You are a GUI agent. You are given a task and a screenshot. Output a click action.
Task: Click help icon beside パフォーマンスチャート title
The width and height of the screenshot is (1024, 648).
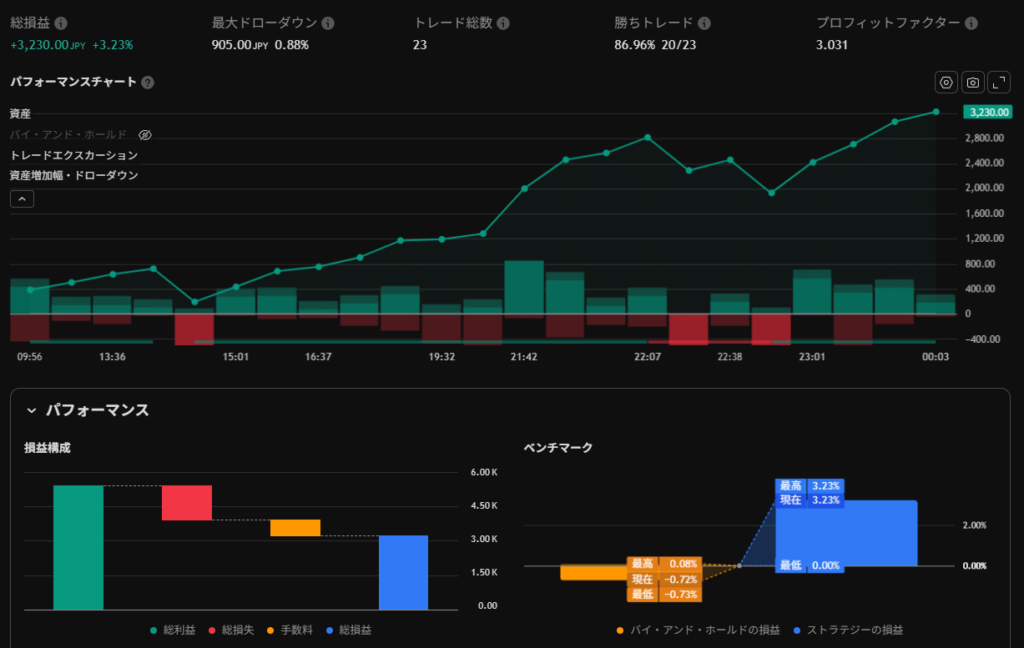(148, 83)
